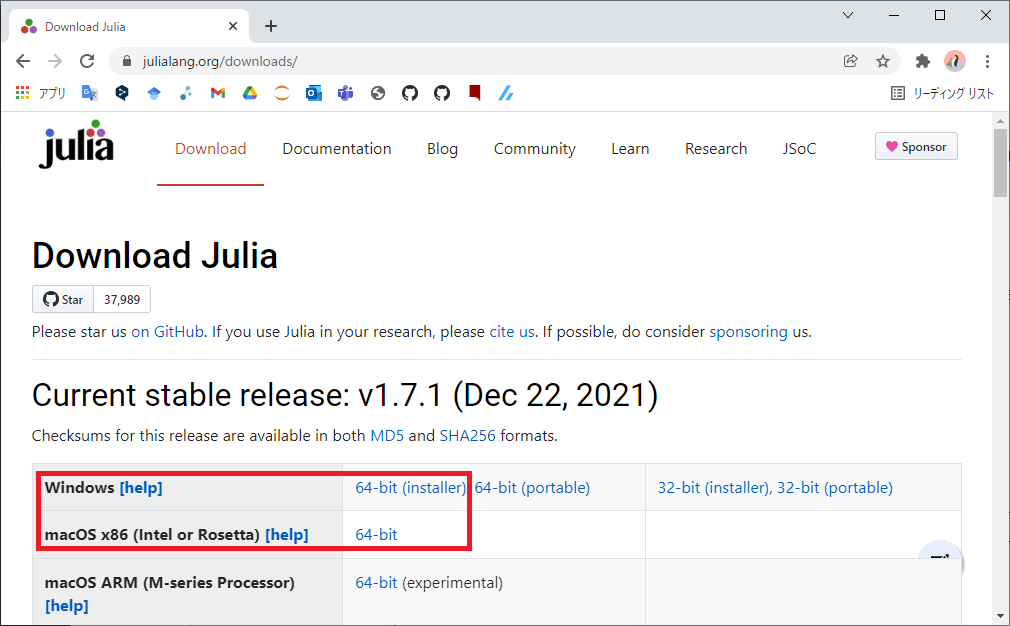
Task: Expand the tab search chevron
Action: tap(848, 15)
